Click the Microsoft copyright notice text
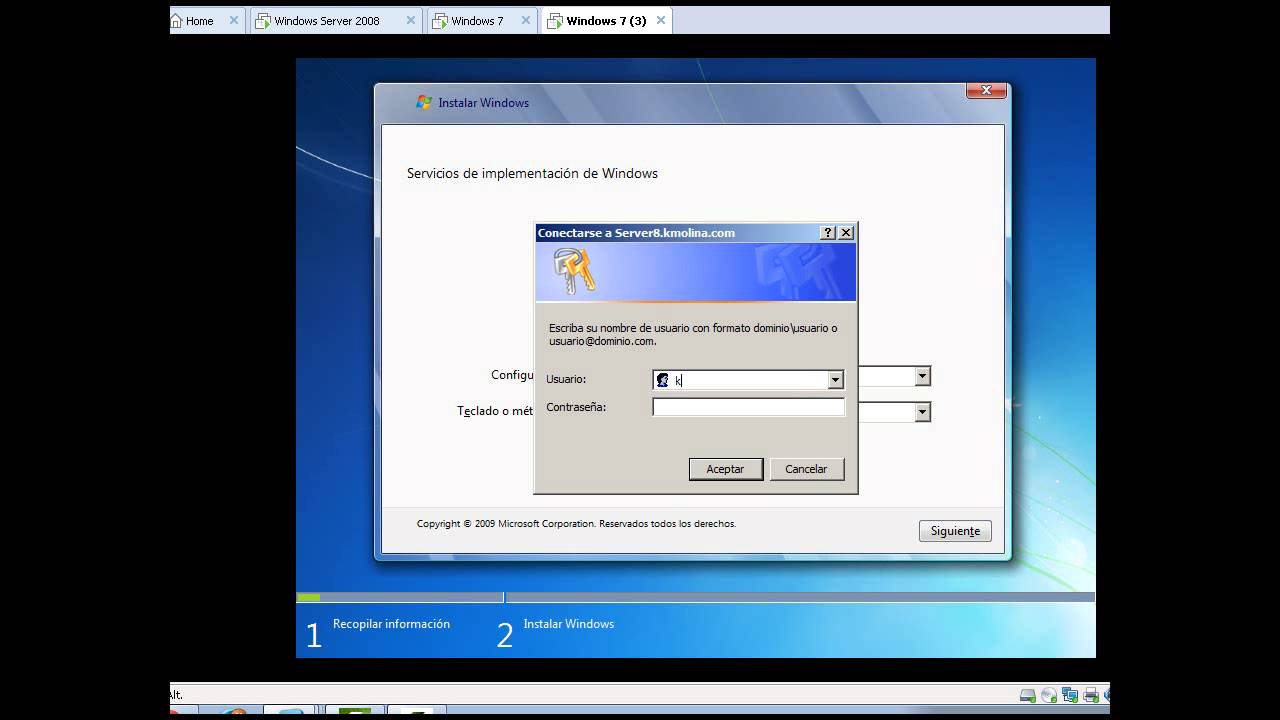The image size is (1280, 720). point(576,523)
